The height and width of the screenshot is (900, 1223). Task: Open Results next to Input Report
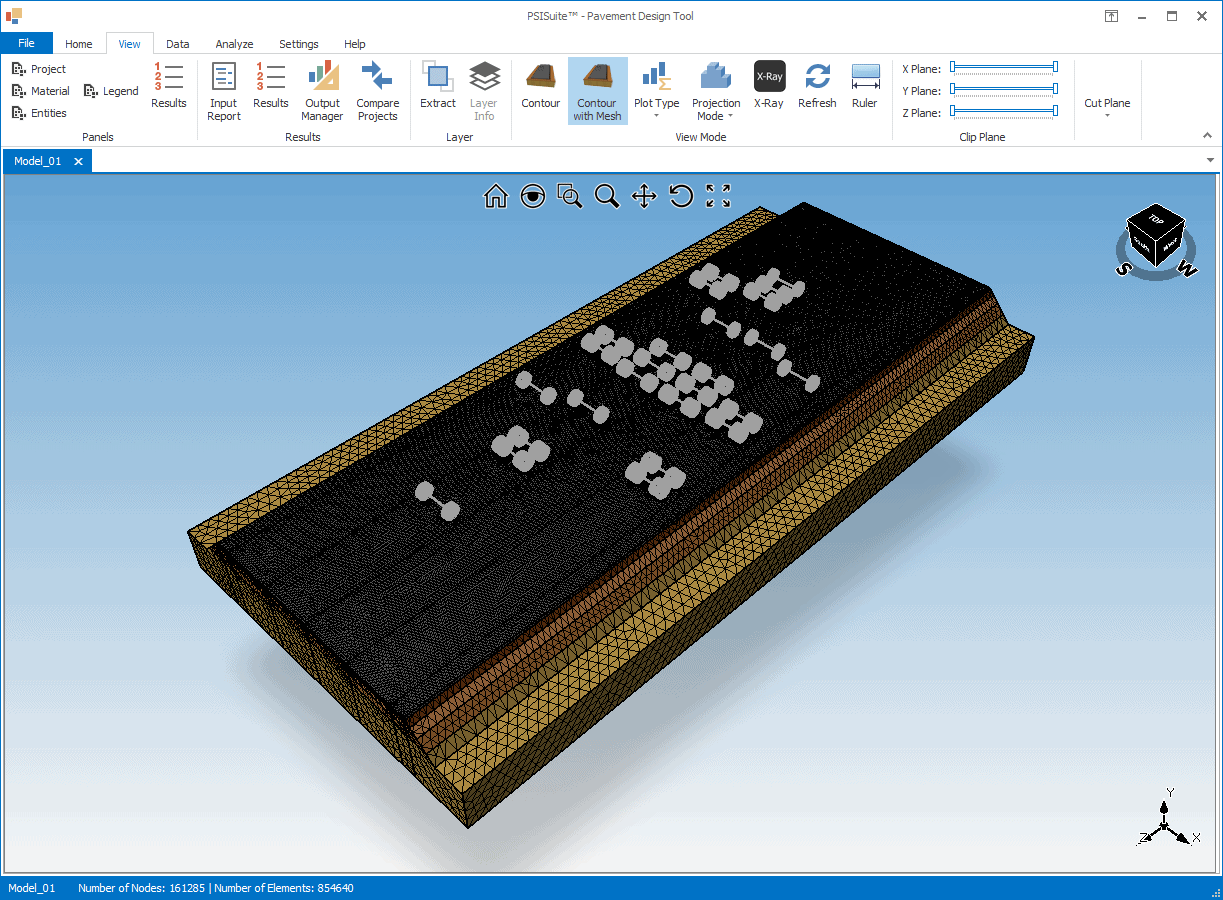(271, 86)
